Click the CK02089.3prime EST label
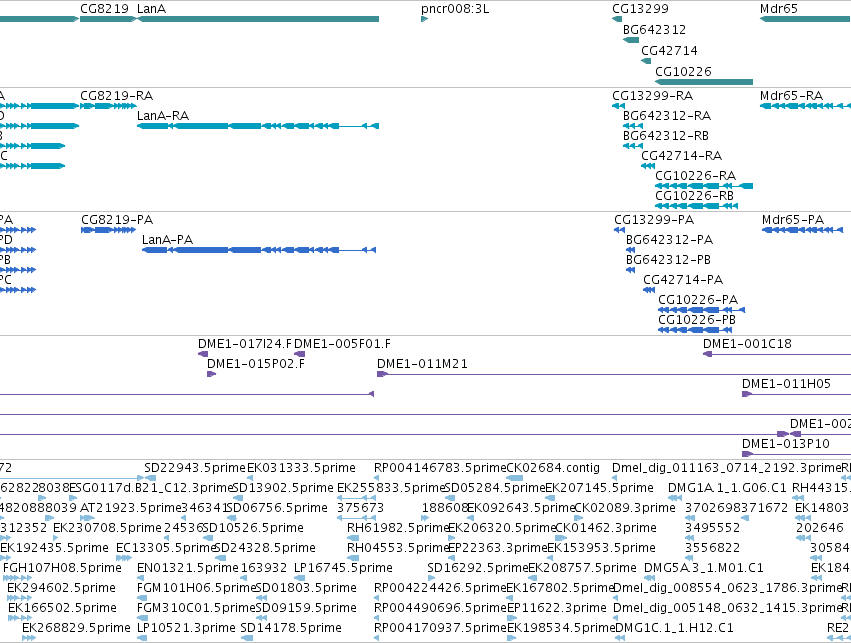Image resolution: width=851 pixels, height=643 pixels. click(625, 508)
